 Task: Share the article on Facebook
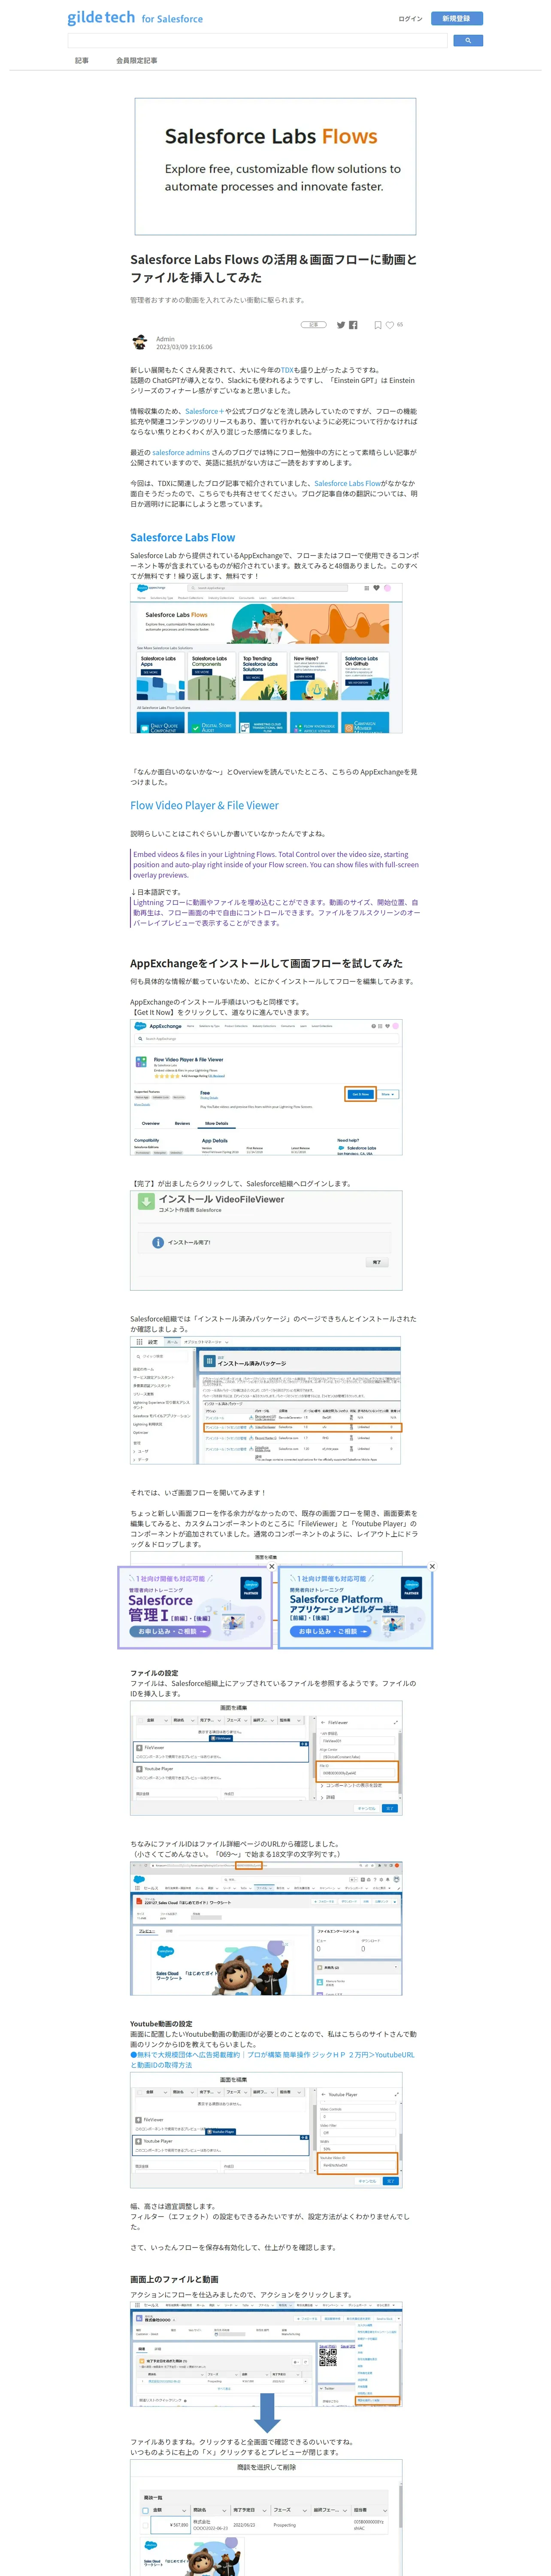pos(353,325)
